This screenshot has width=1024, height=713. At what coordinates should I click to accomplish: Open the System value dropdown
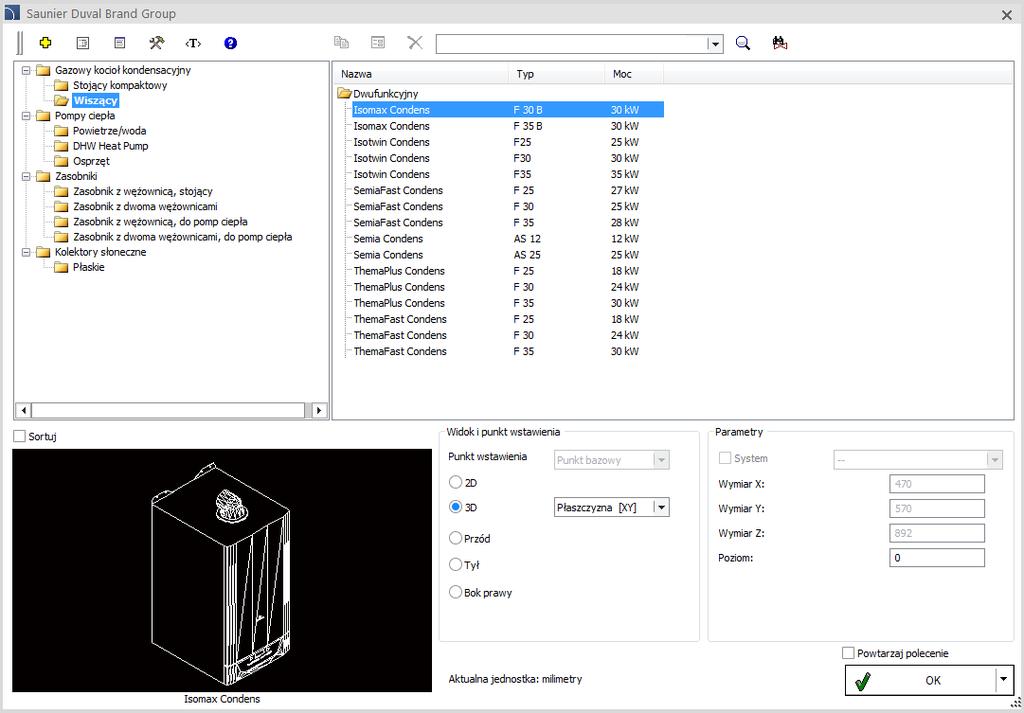[995, 459]
